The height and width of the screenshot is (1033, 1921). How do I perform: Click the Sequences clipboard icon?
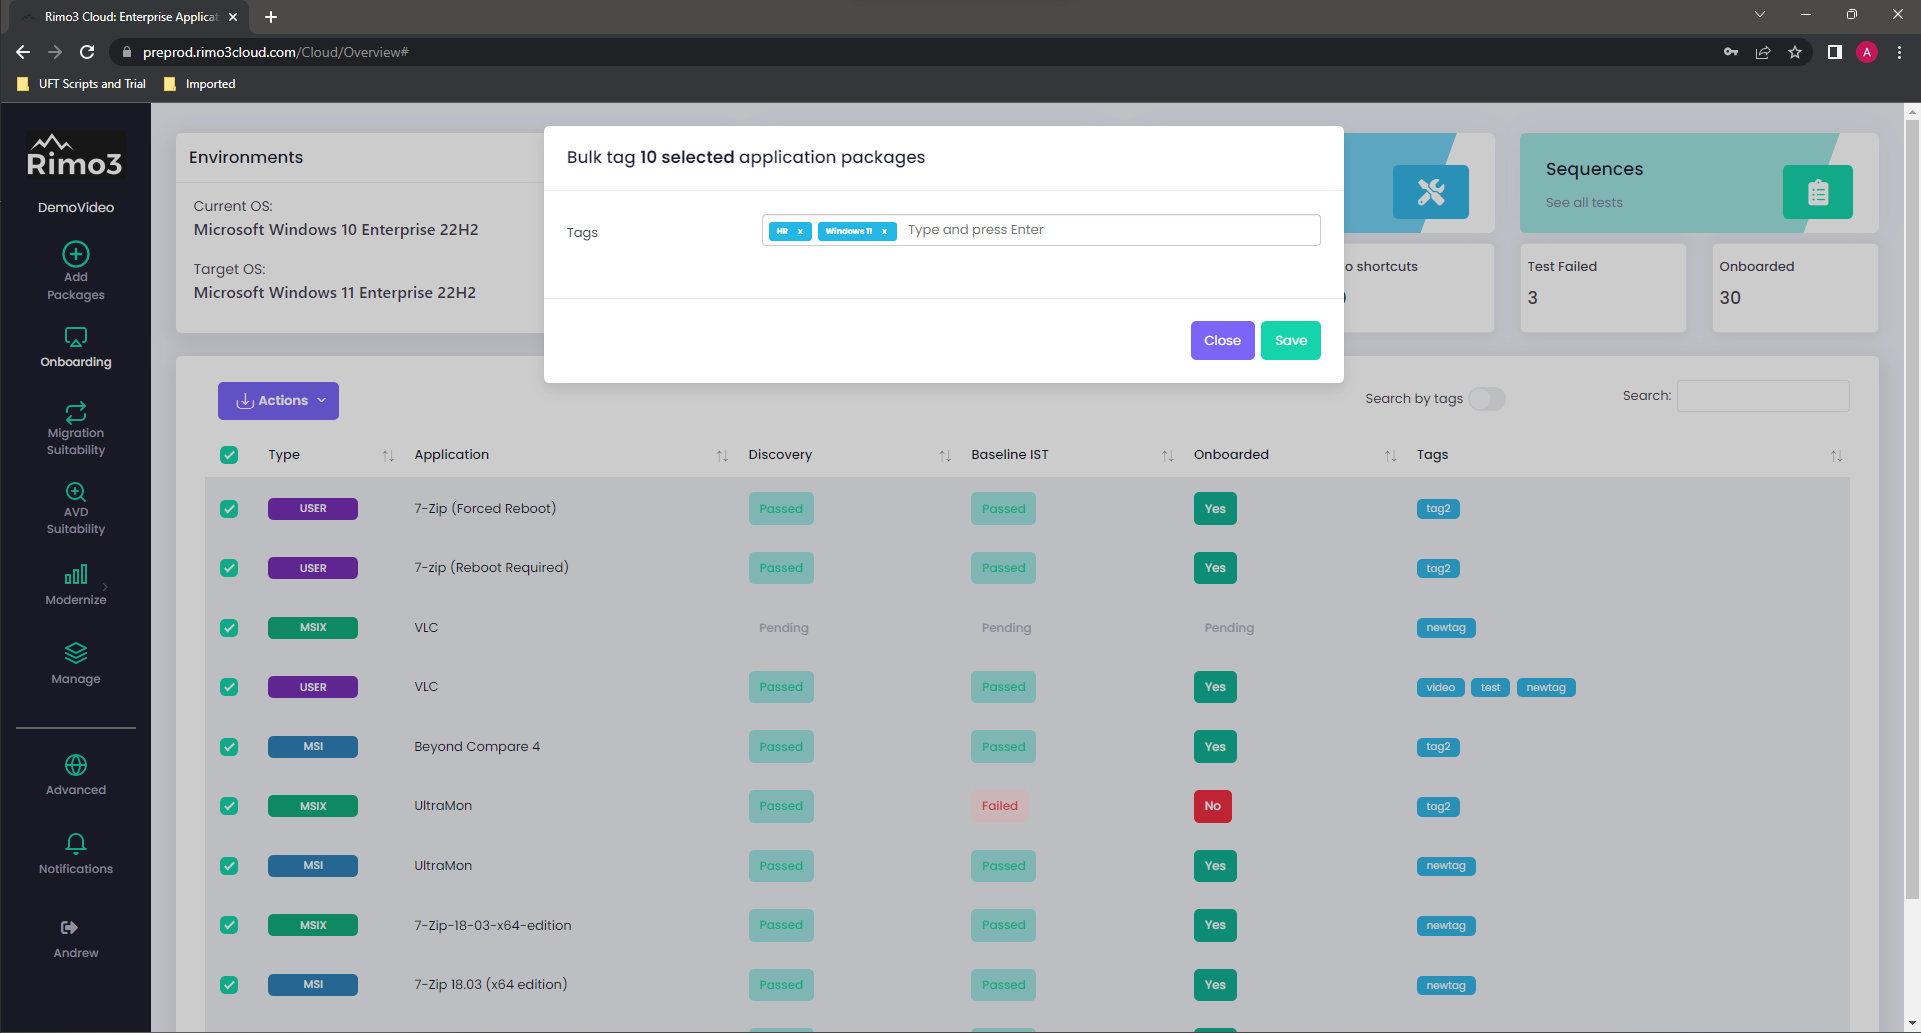click(x=1817, y=192)
